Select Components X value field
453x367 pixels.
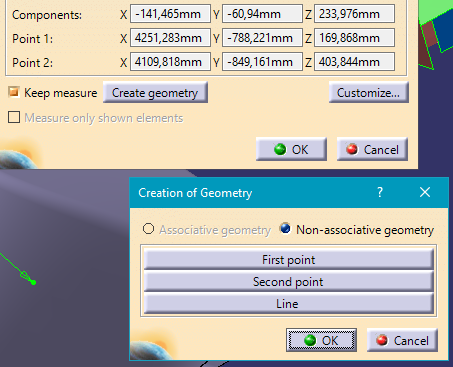[170, 14]
